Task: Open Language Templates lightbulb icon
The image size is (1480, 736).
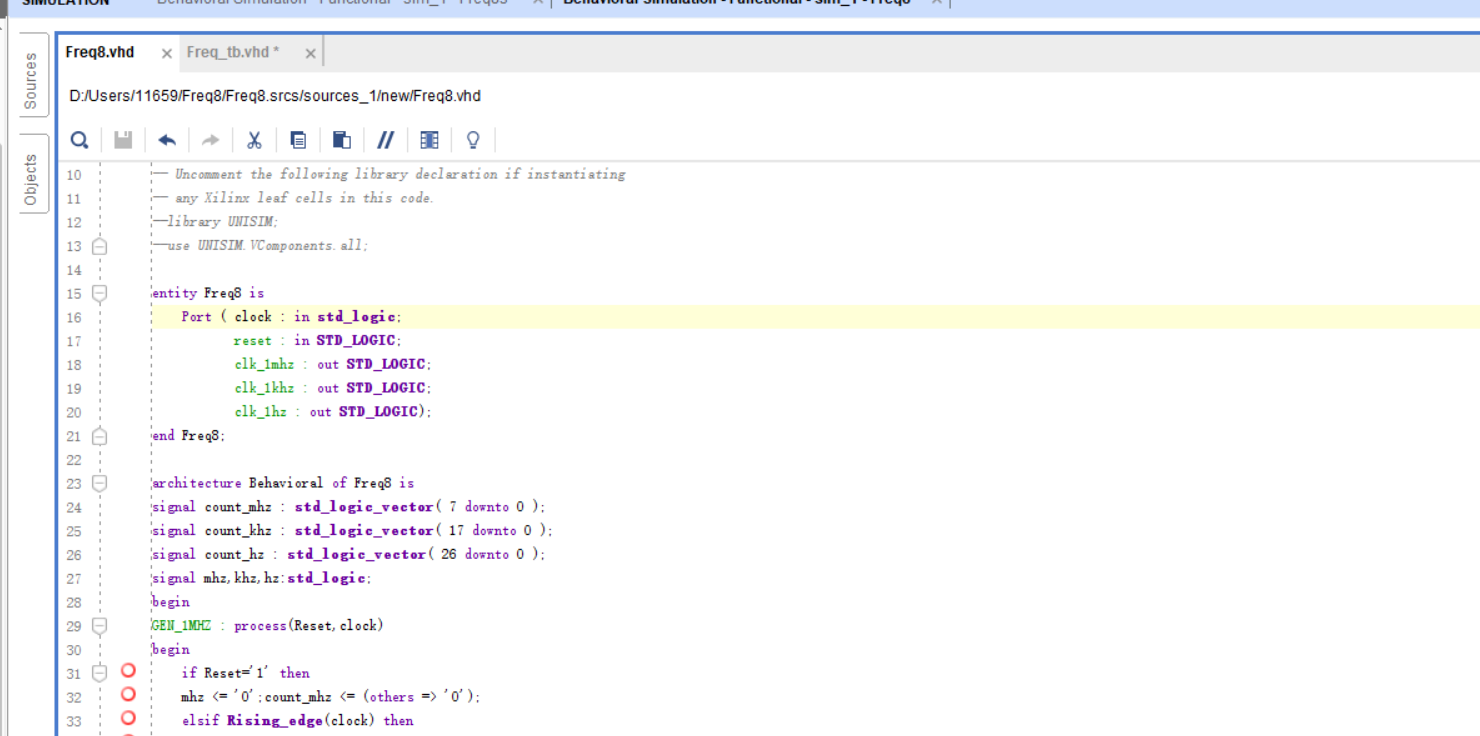Action: (473, 140)
